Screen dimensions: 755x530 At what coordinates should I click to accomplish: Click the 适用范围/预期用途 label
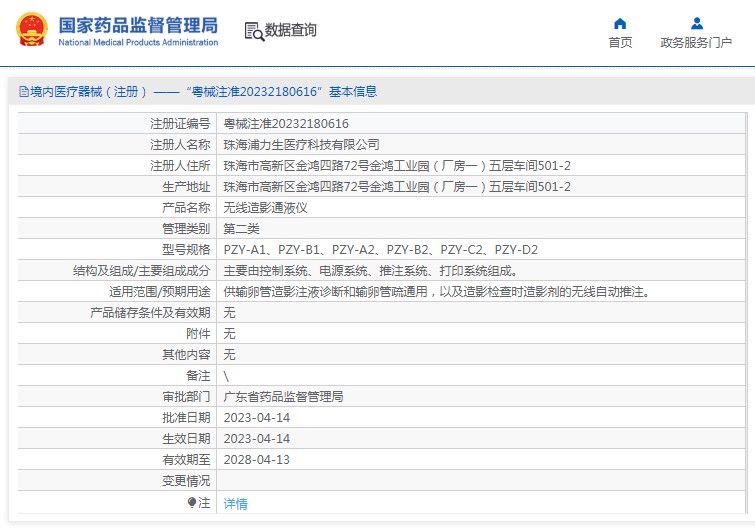coord(160,292)
